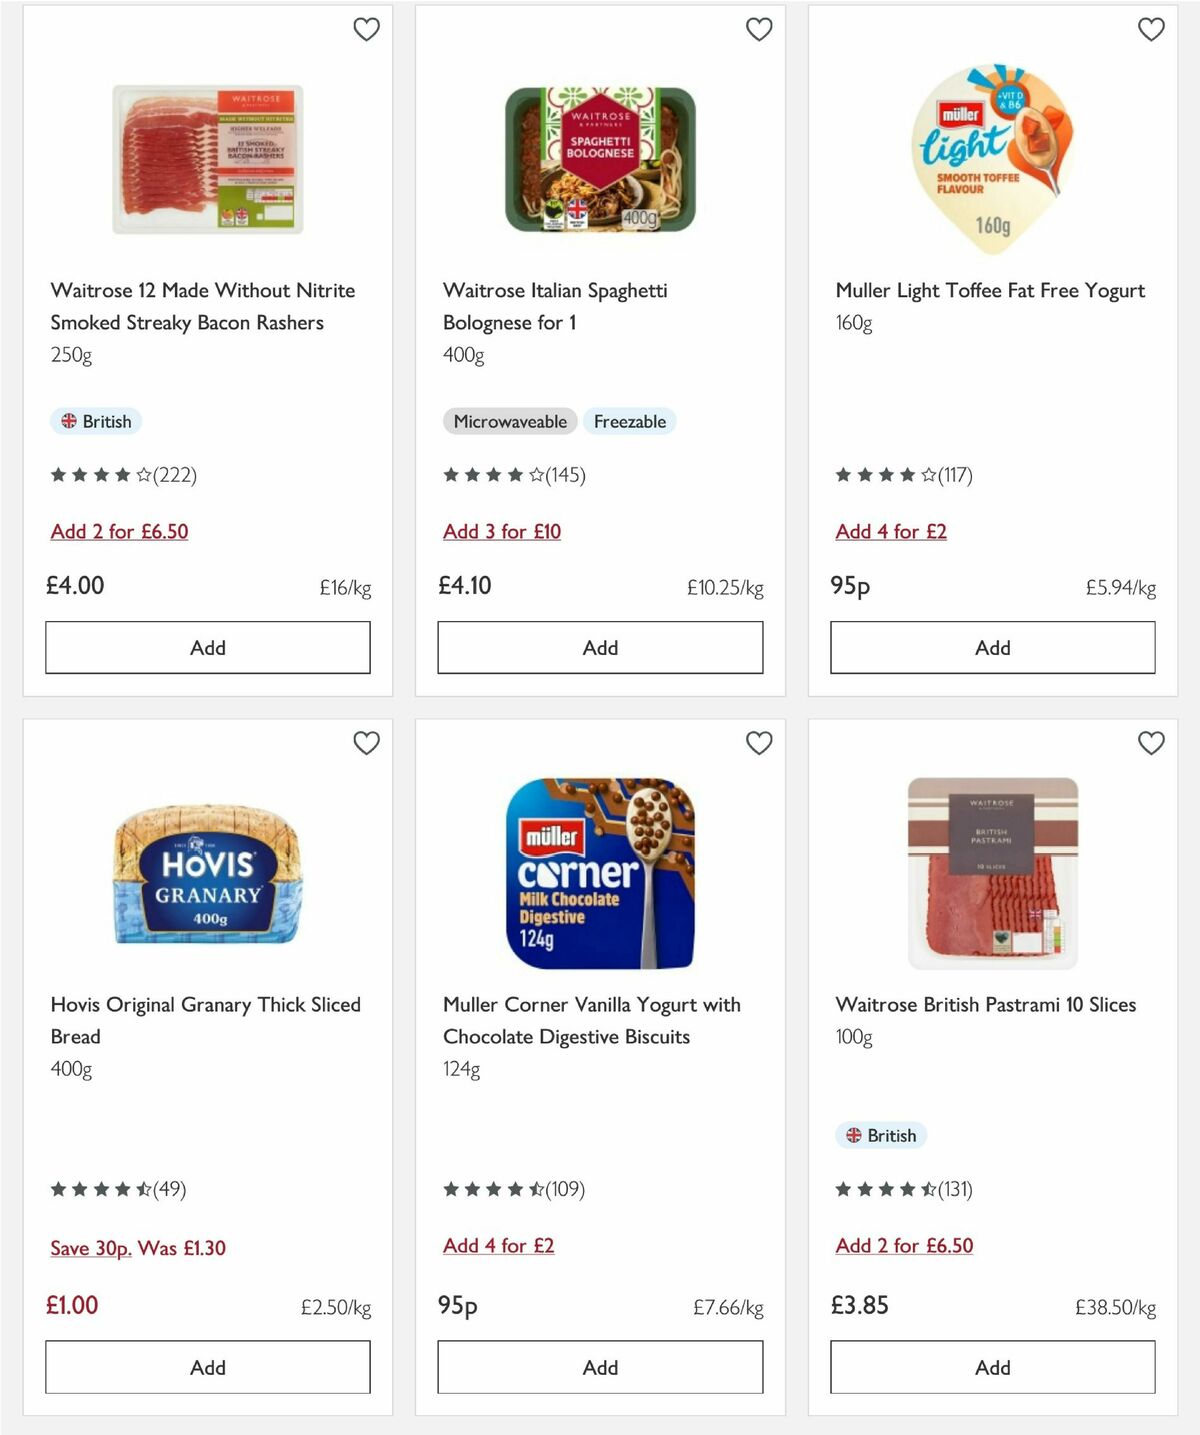The image size is (1200, 1435).
Task: Add the Waitrose British Pastrami to basket
Action: click(992, 1367)
